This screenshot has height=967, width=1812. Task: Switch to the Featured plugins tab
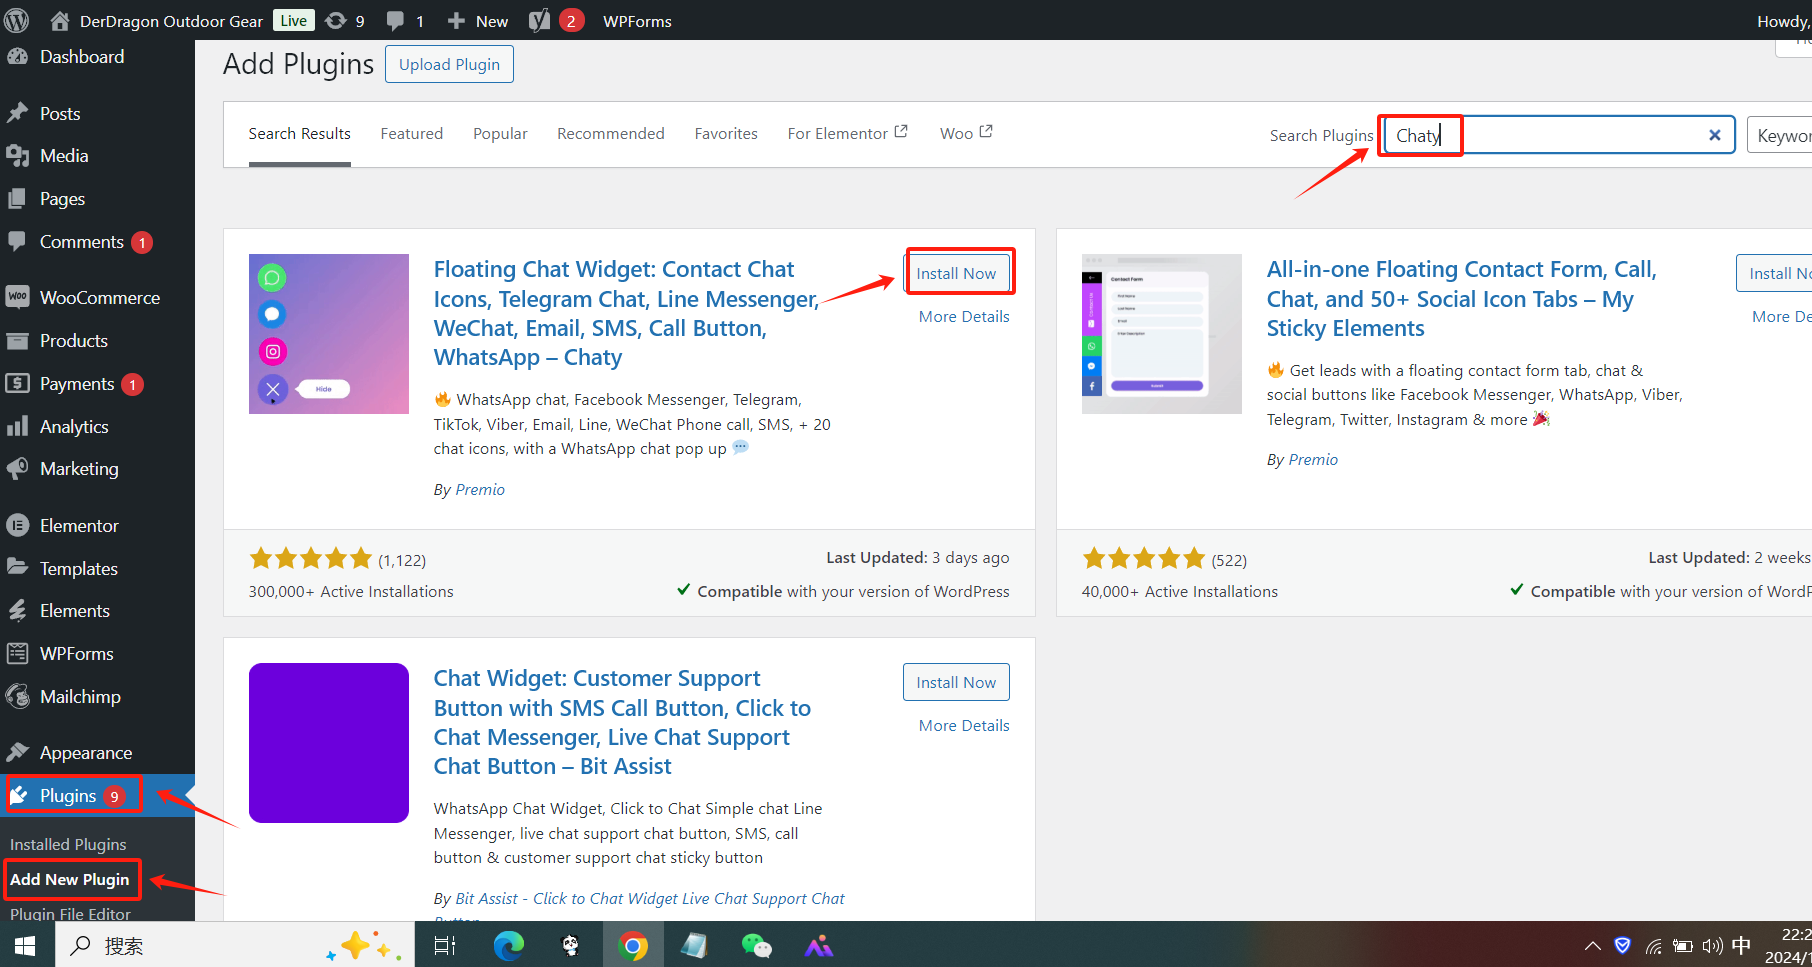[411, 133]
